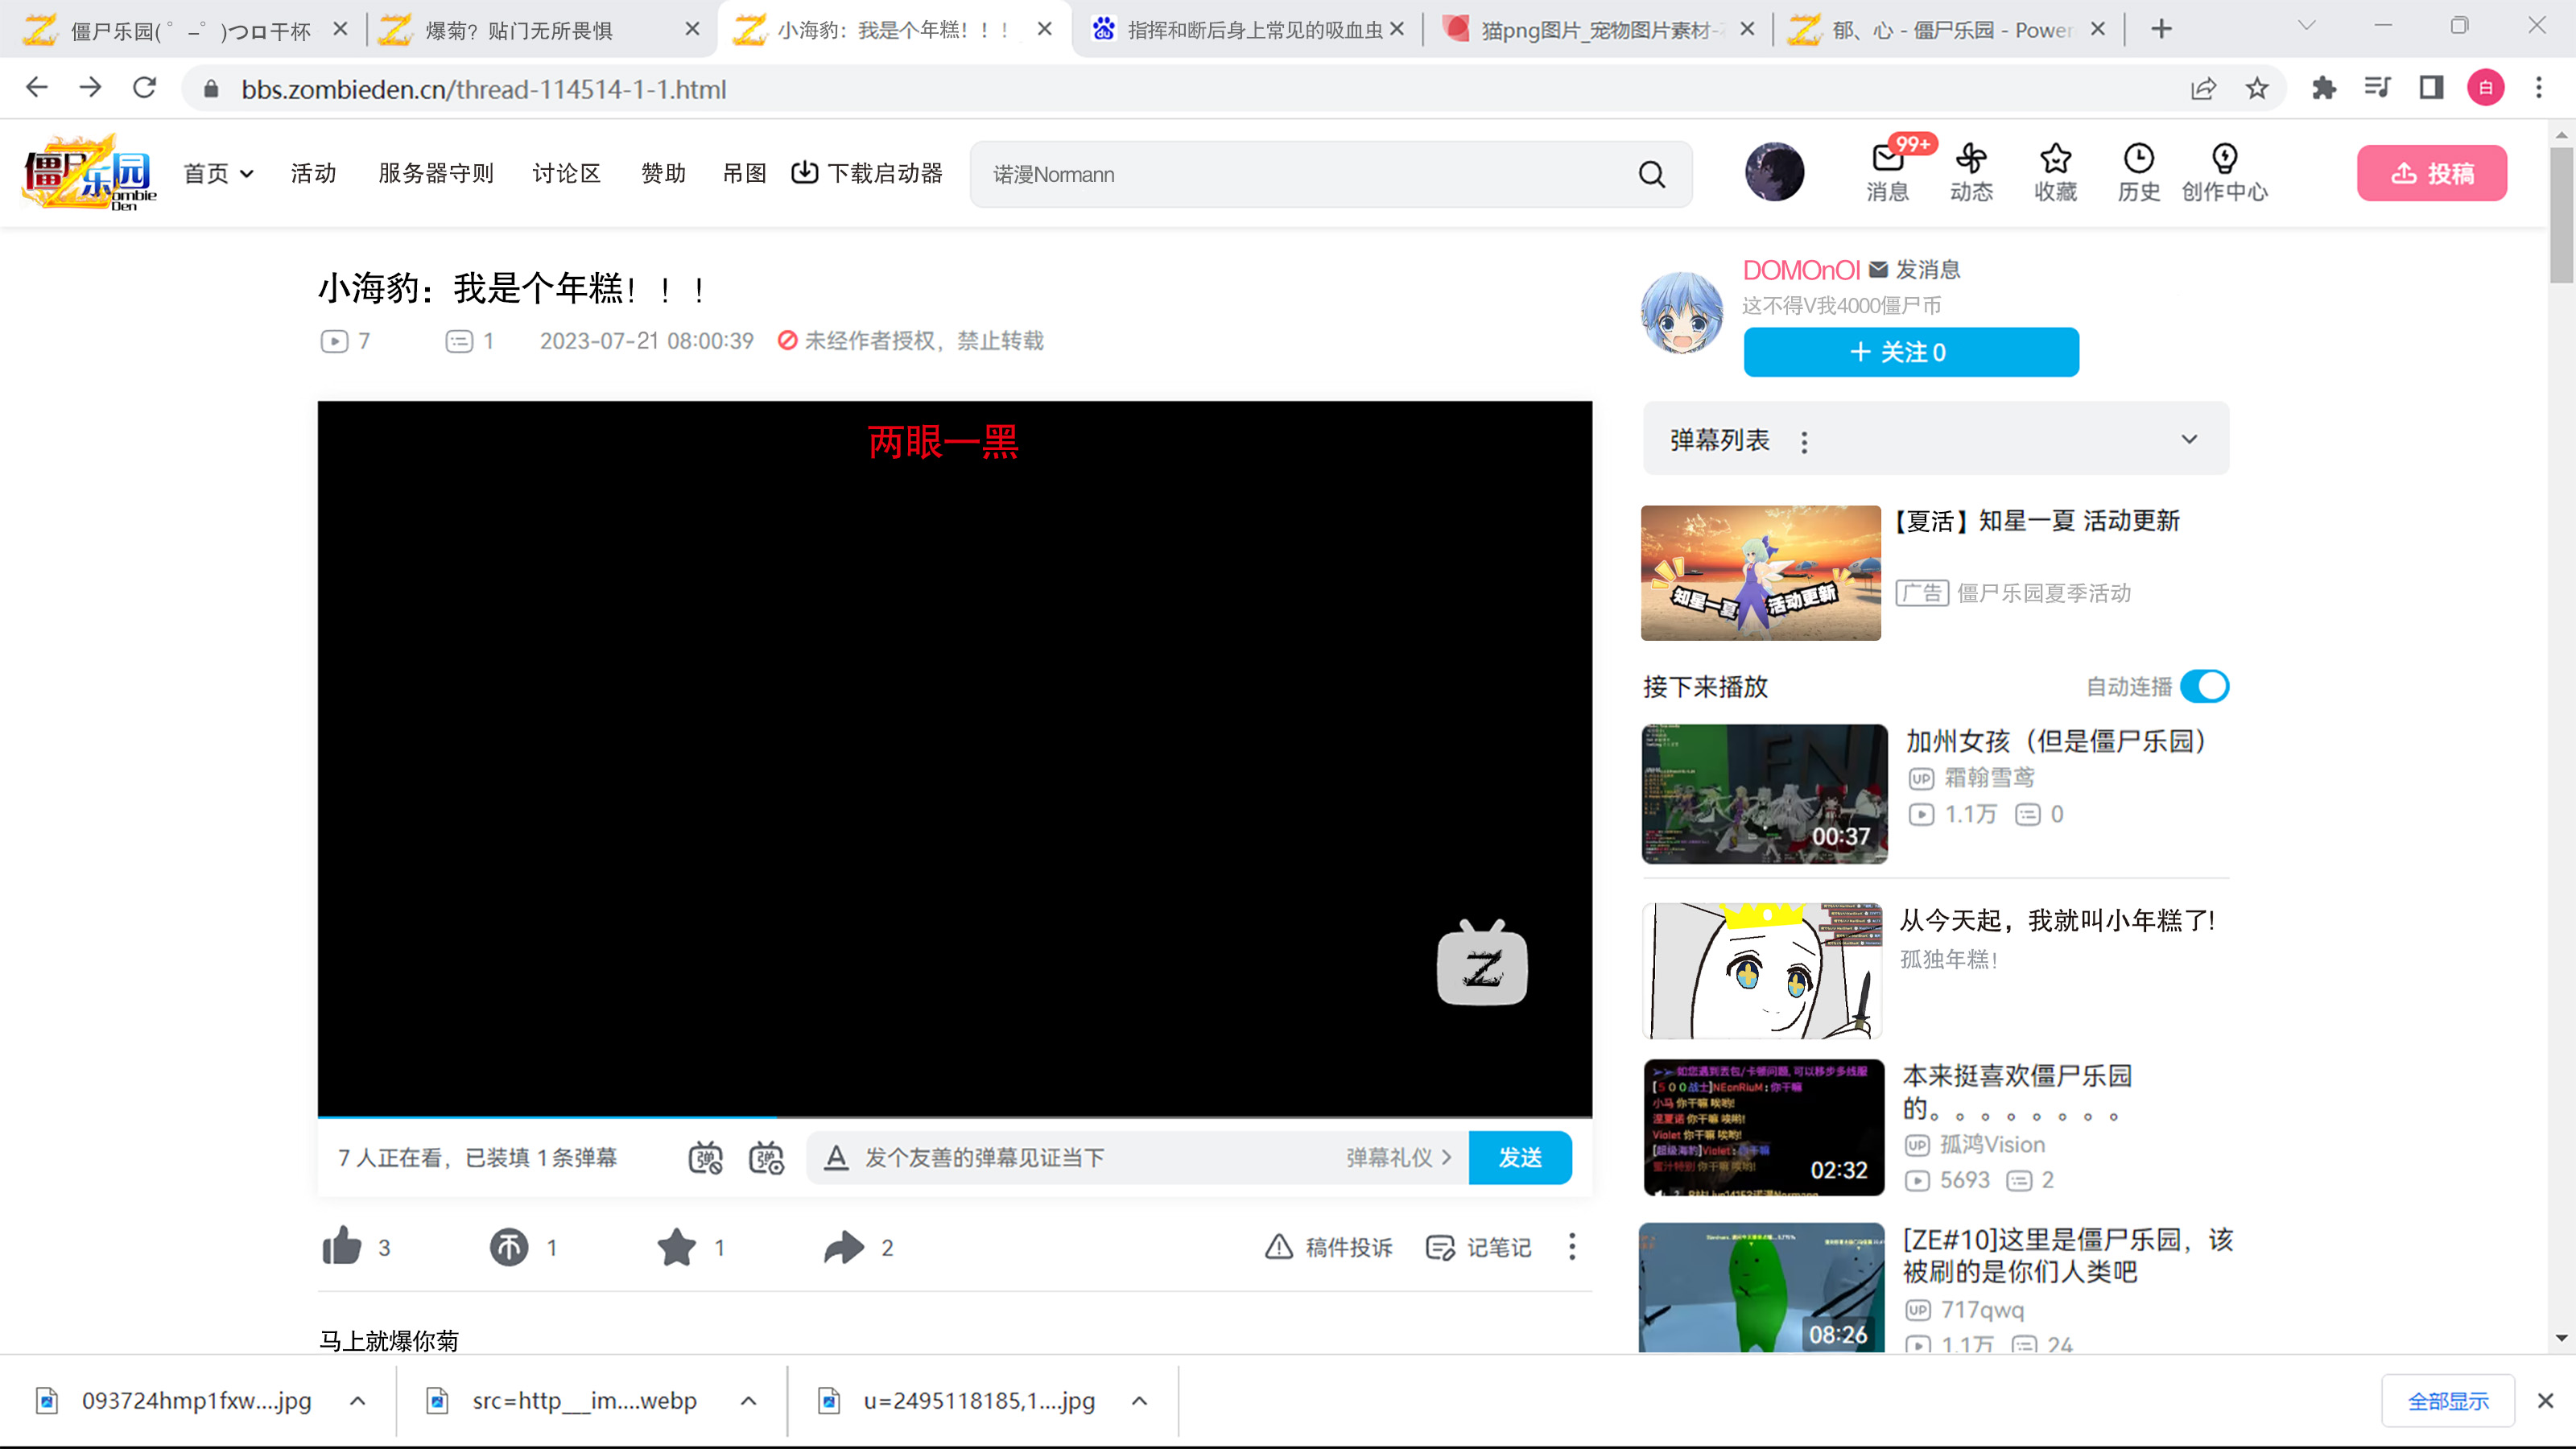
Task: Open the 知星一夏 活动更新 ad thumbnail
Action: coord(1760,572)
